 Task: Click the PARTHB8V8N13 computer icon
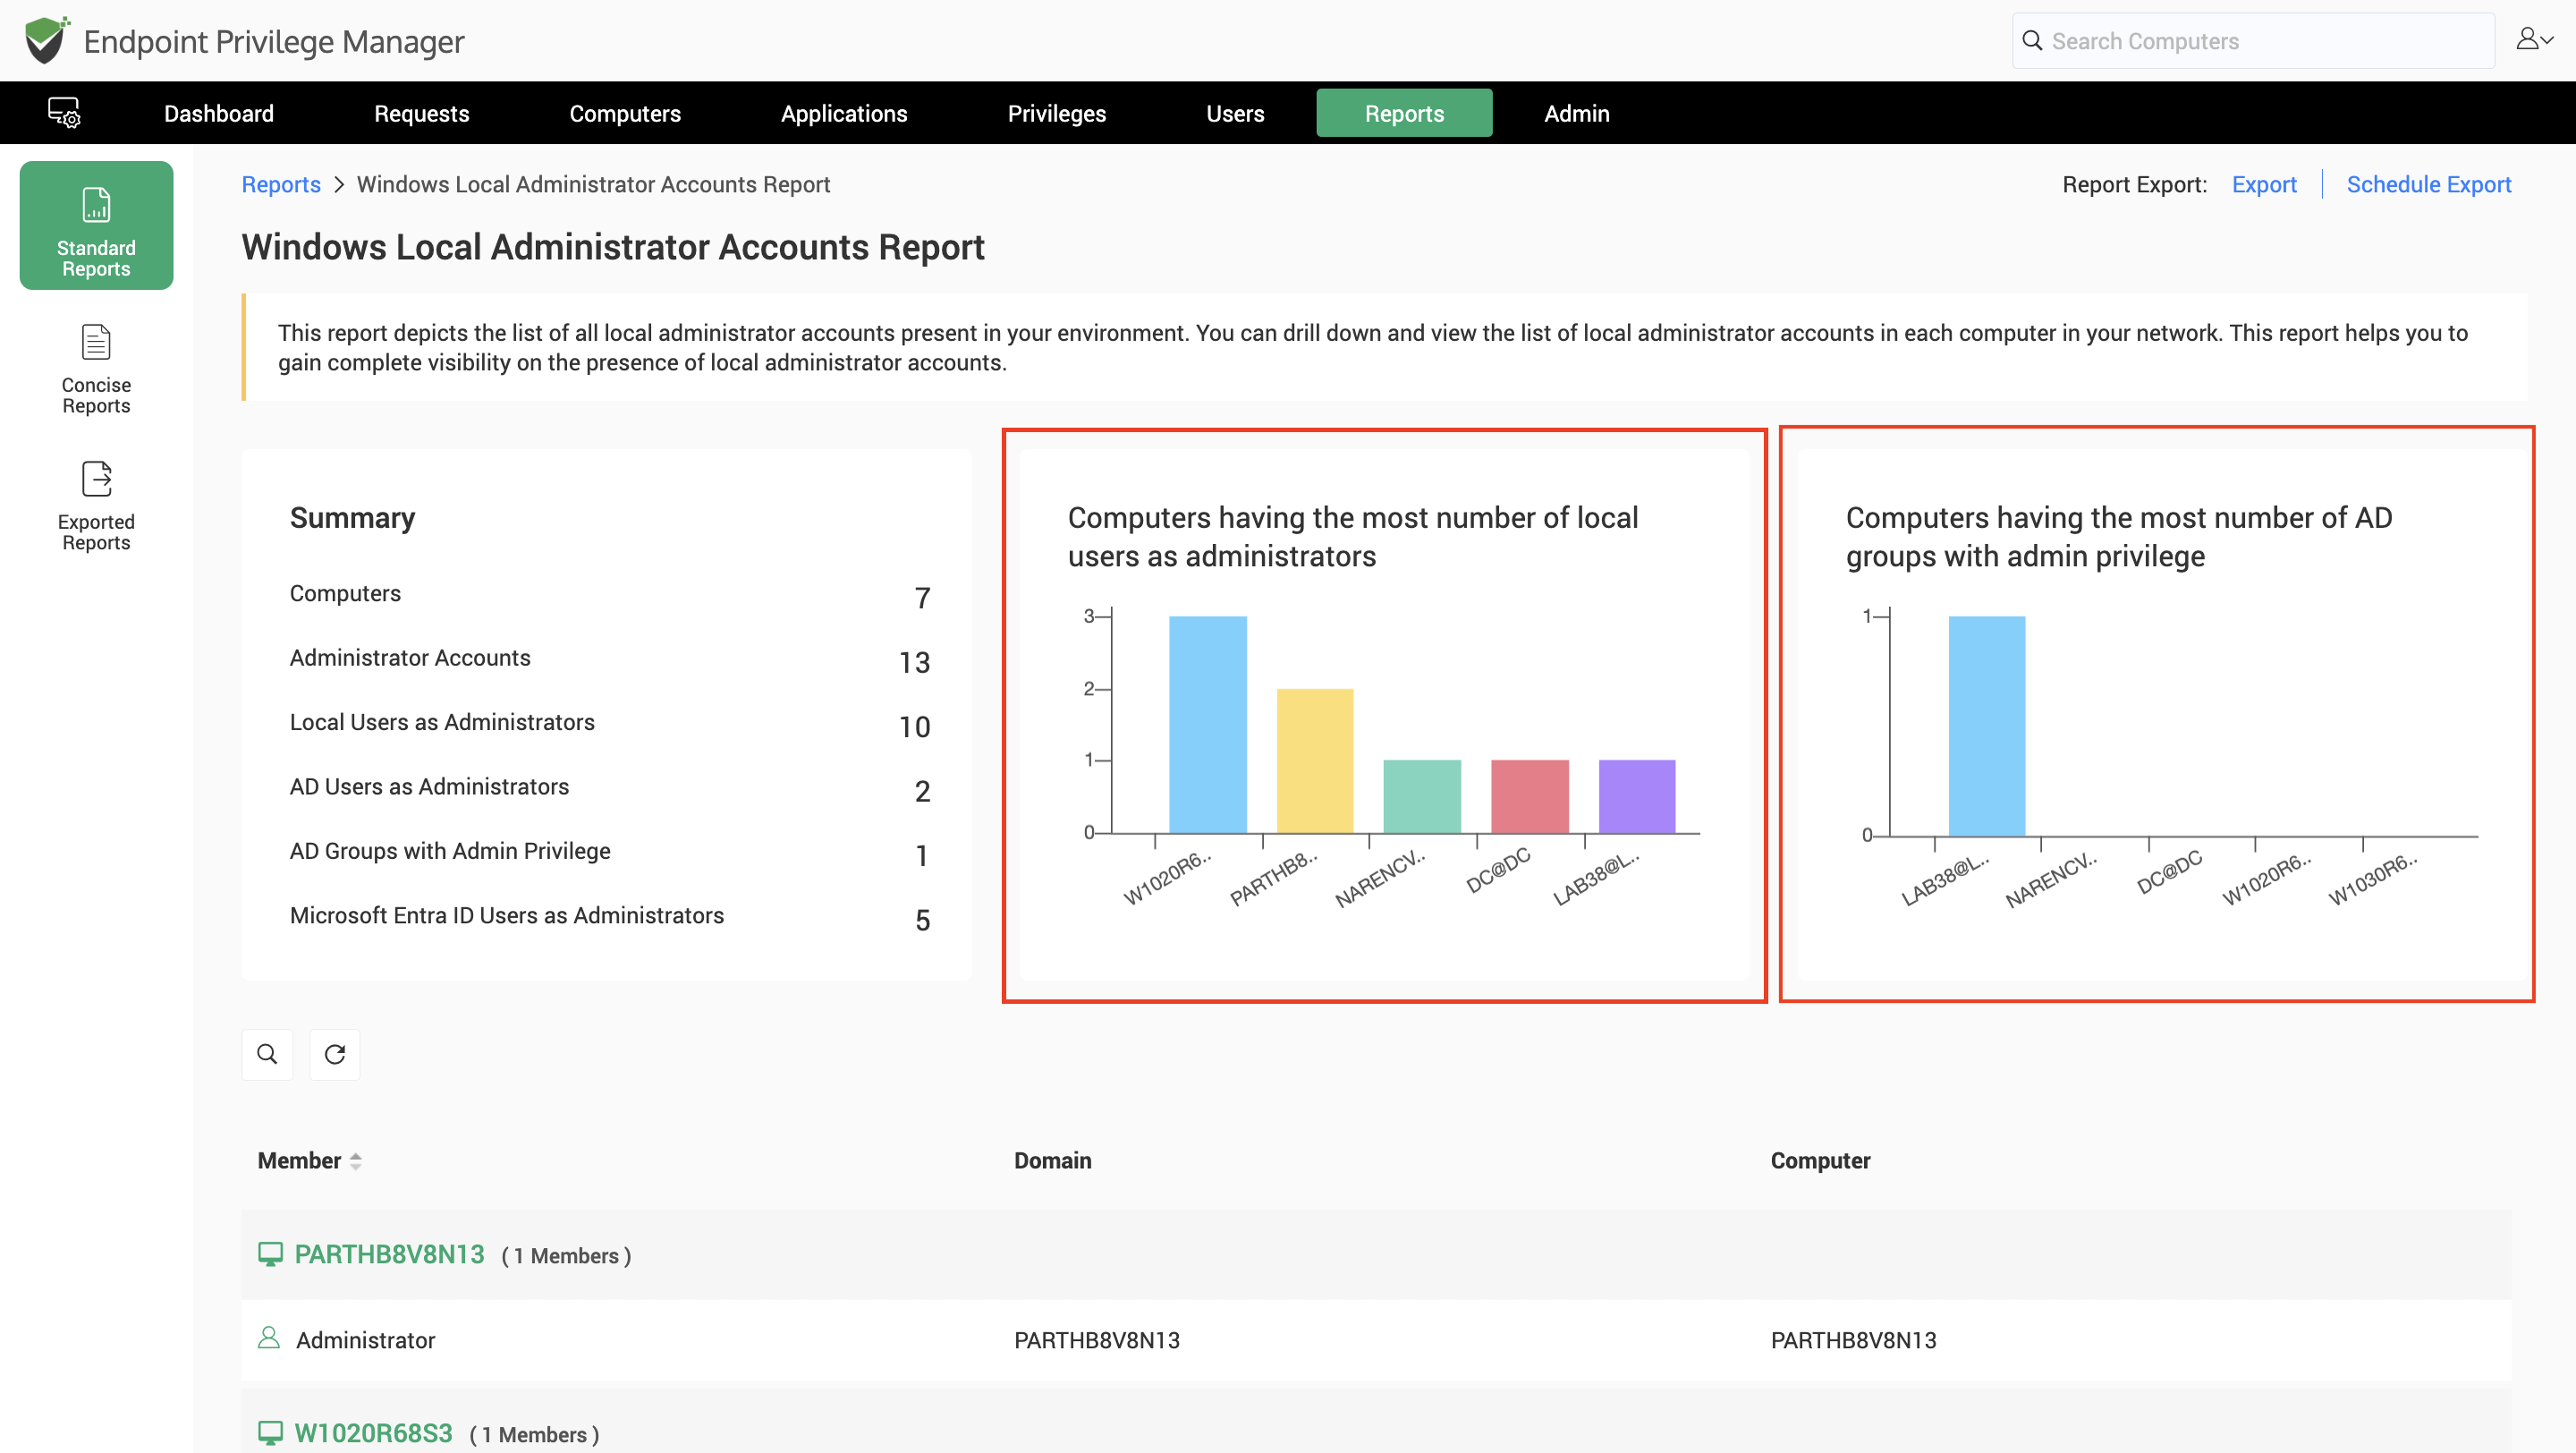pyautogui.click(x=270, y=1254)
